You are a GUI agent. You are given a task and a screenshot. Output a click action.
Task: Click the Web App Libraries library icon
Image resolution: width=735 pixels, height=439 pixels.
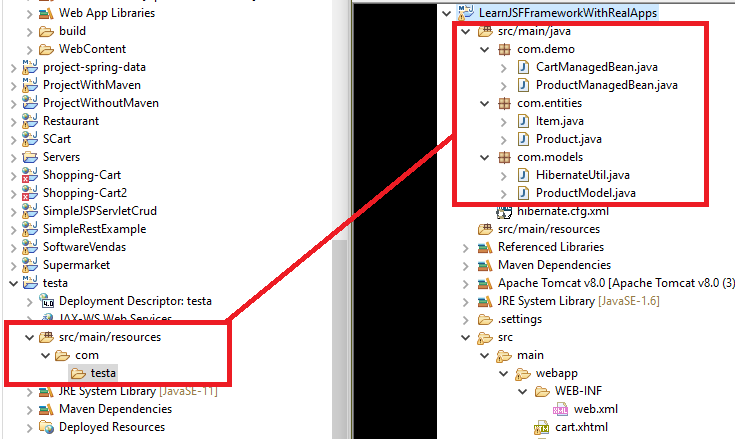pyautogui.click(x=46, y=13)
